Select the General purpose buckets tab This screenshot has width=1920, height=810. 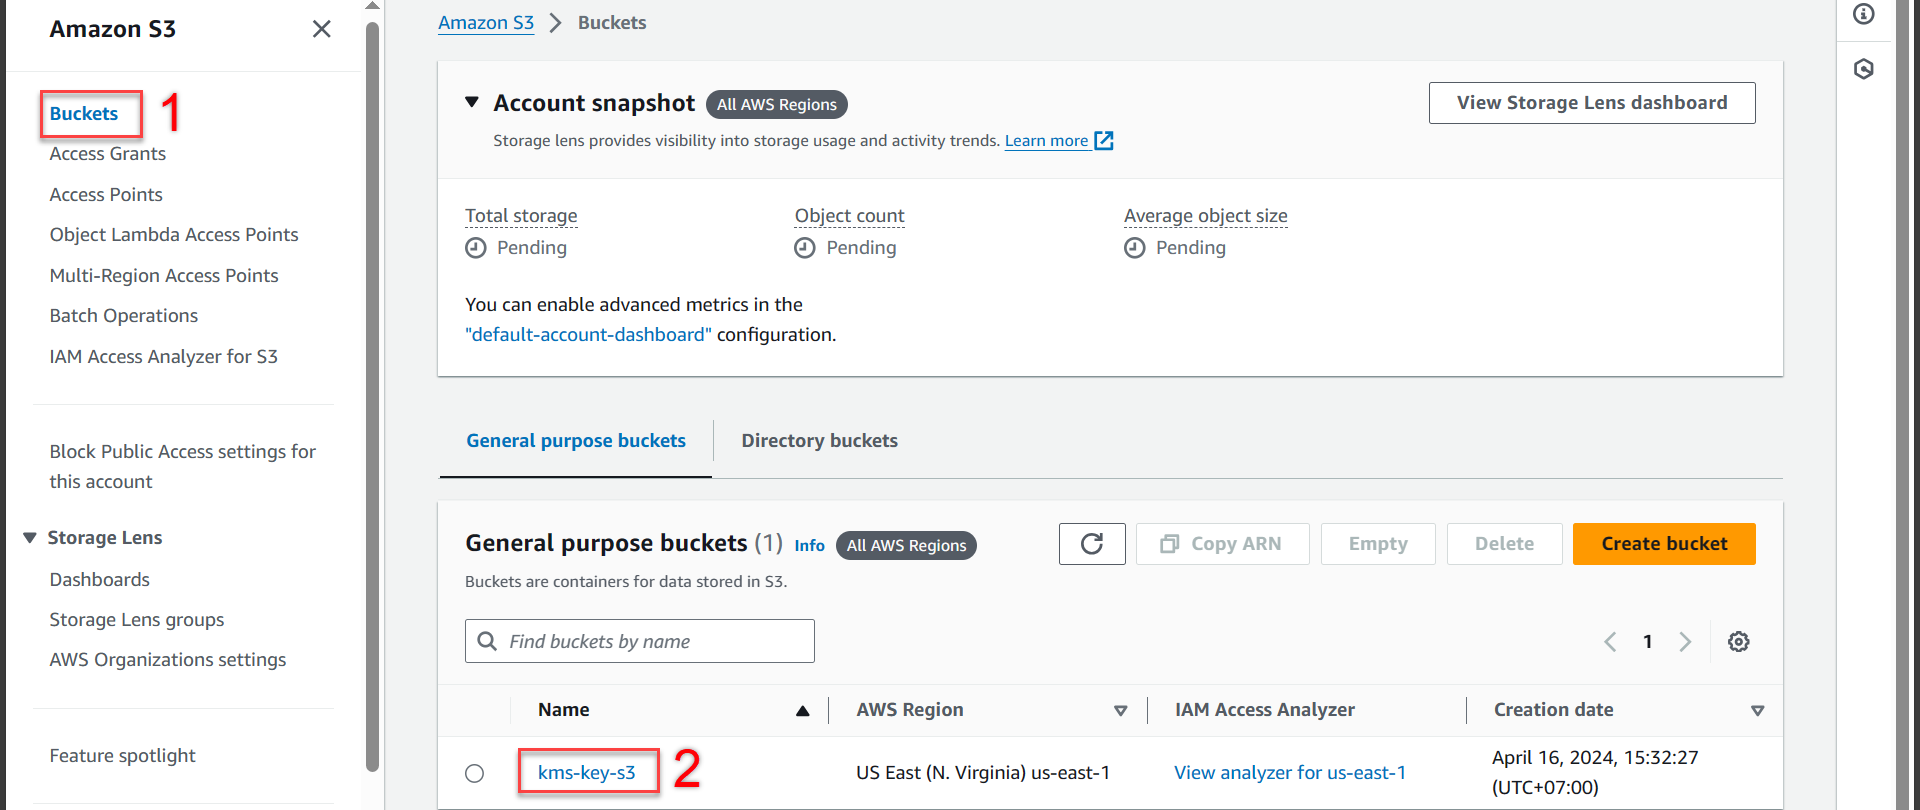tap(576, 441)
